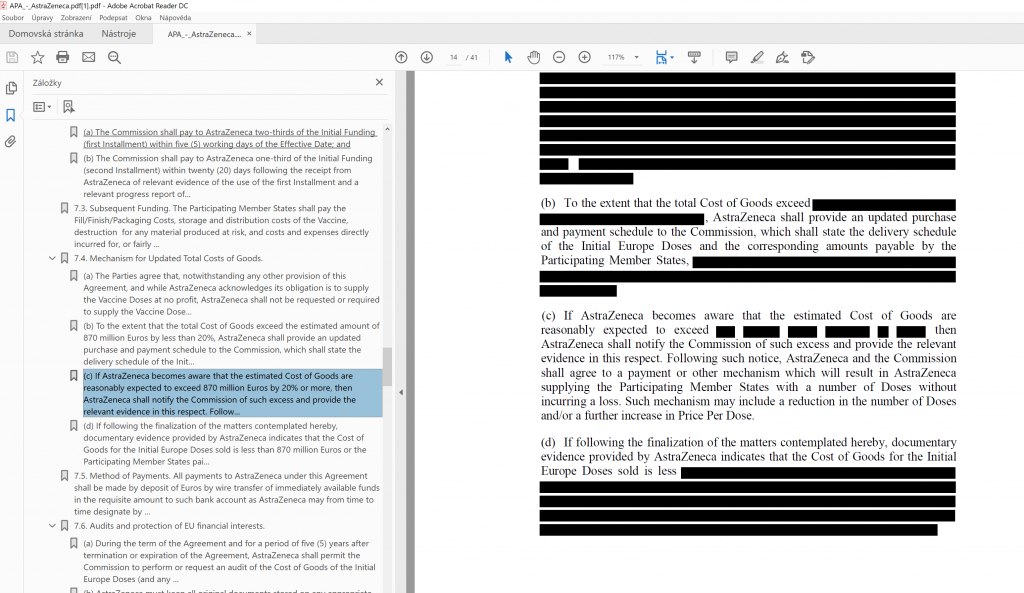Click paragraph (c) text in document
The width and height of the screenshot is (1024, 593).
[x=748, y=365]
